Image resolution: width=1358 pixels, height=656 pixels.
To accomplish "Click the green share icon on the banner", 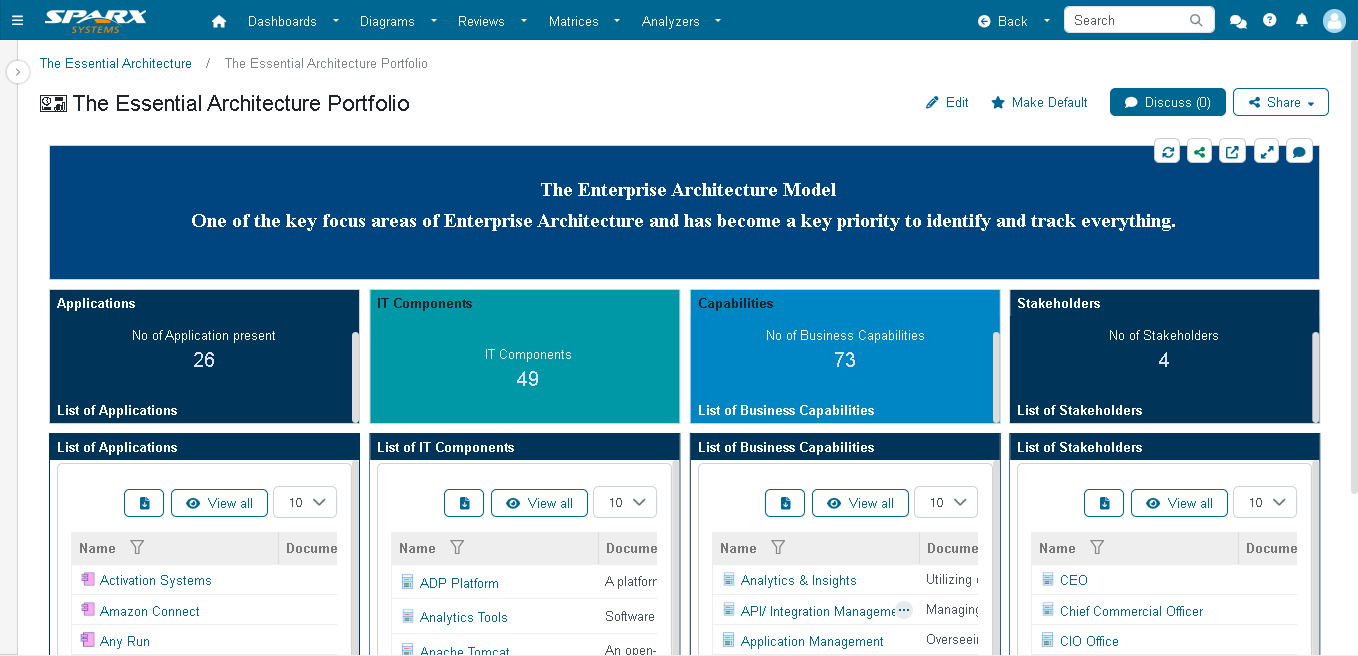I will (x=1200, y=152).
